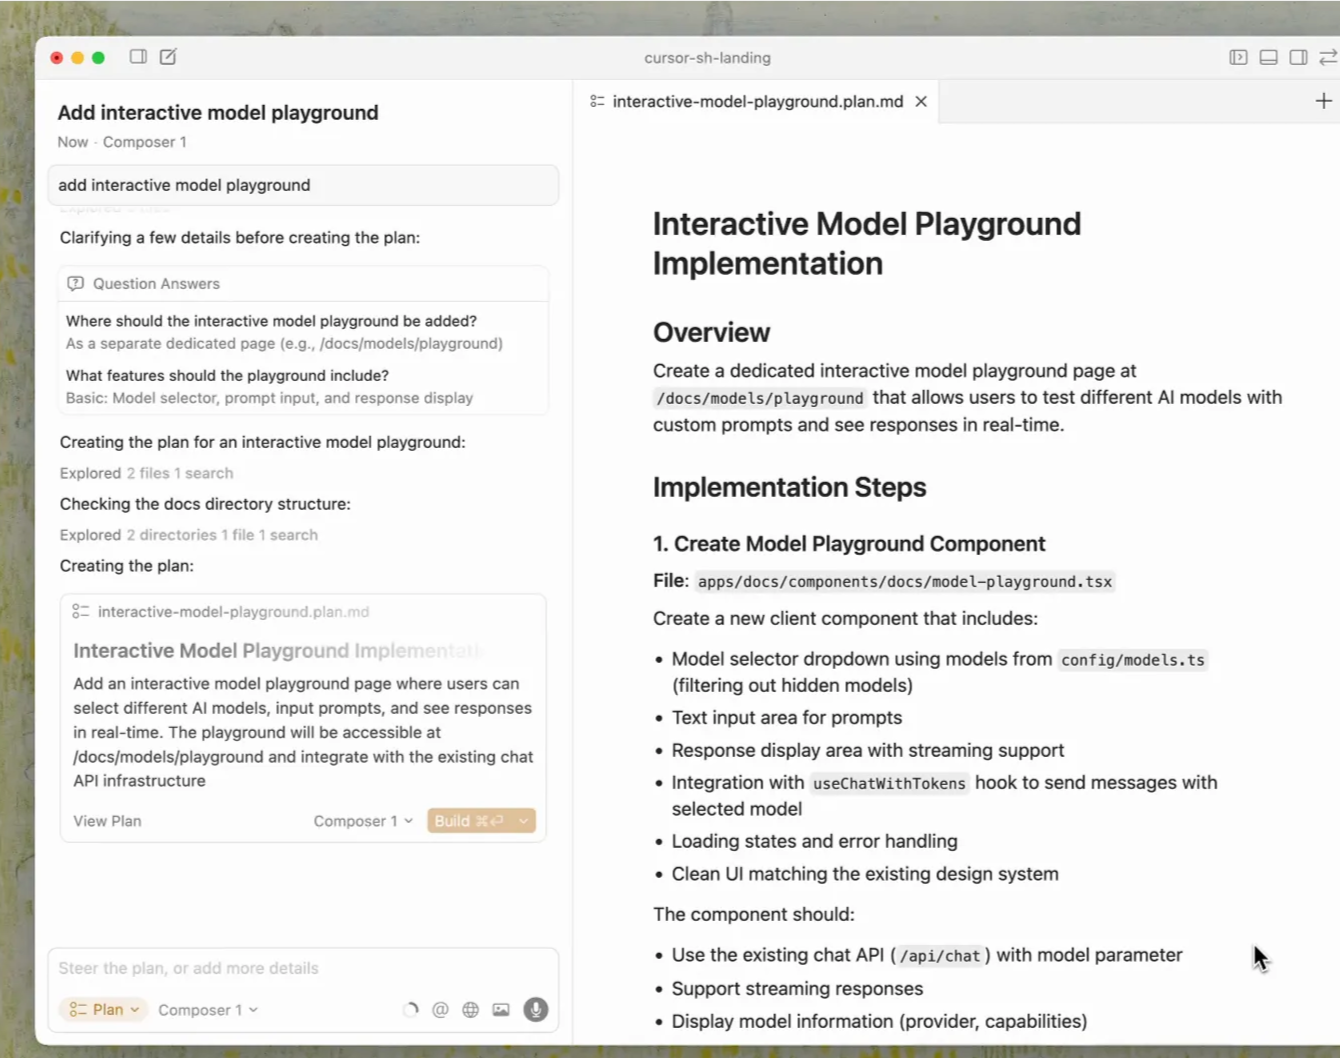Click the file path 'apps/docs/components/docs/model-playground.tsx'

904,582
